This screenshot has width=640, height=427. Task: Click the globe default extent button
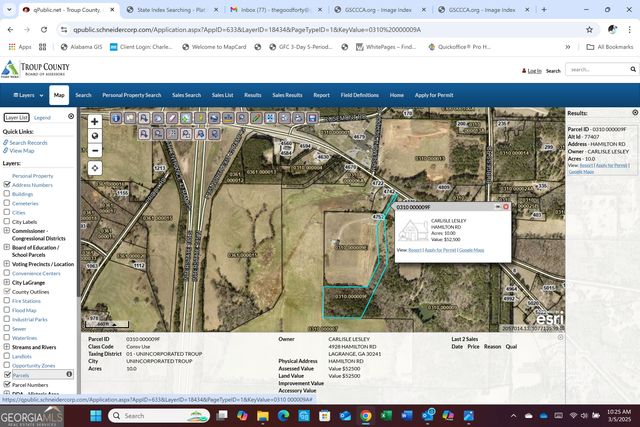(x=95, y=136)
